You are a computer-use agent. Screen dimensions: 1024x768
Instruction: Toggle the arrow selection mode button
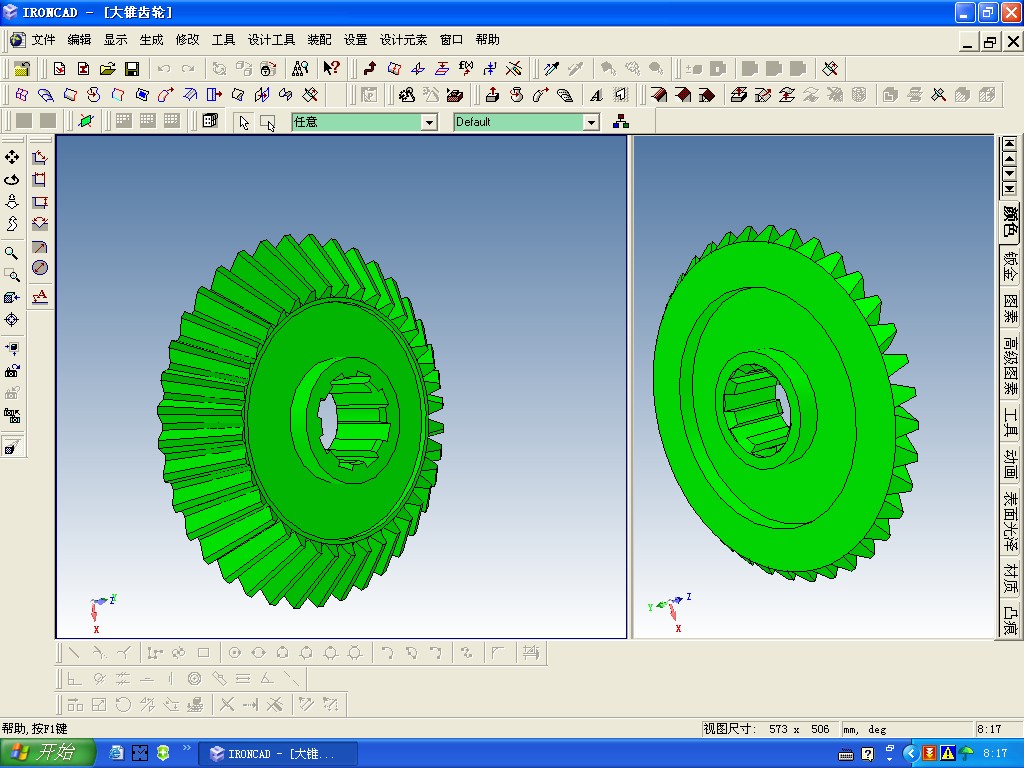[244, 121]
